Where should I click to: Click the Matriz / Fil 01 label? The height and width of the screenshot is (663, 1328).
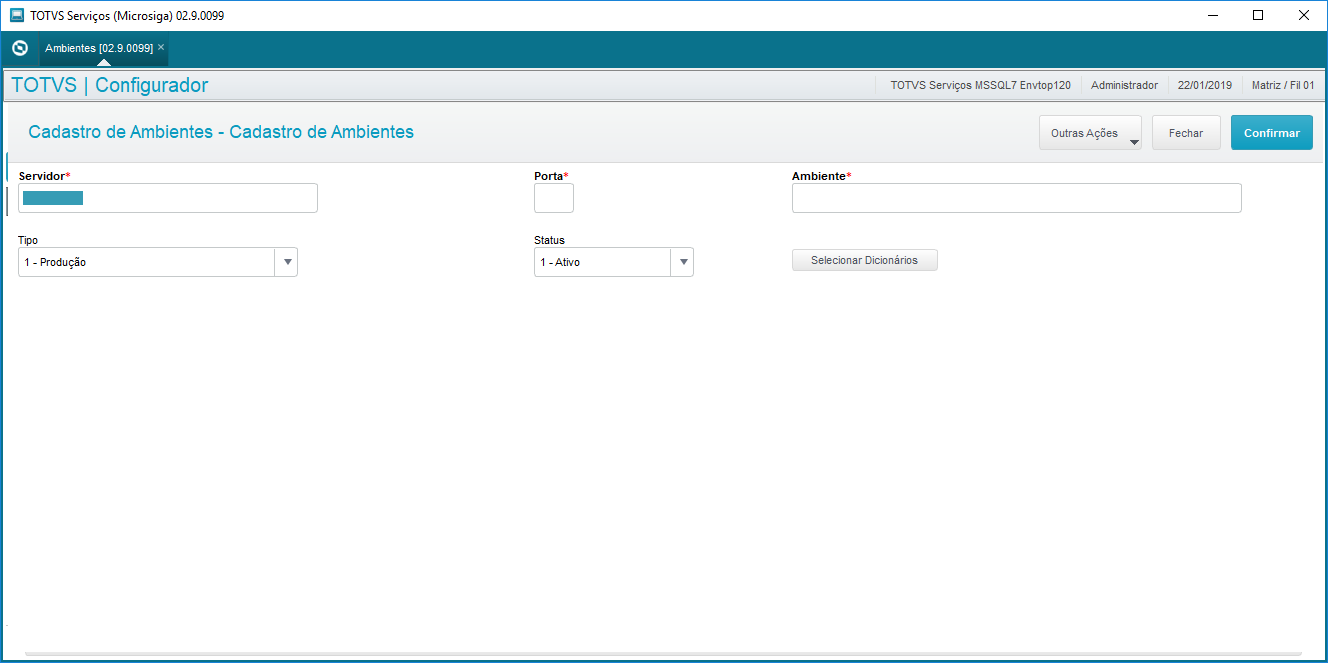[1283, 86]
